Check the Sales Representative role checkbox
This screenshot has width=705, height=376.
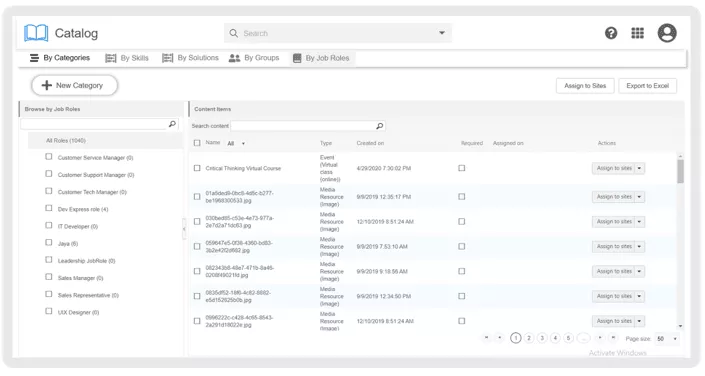(49, 294)
